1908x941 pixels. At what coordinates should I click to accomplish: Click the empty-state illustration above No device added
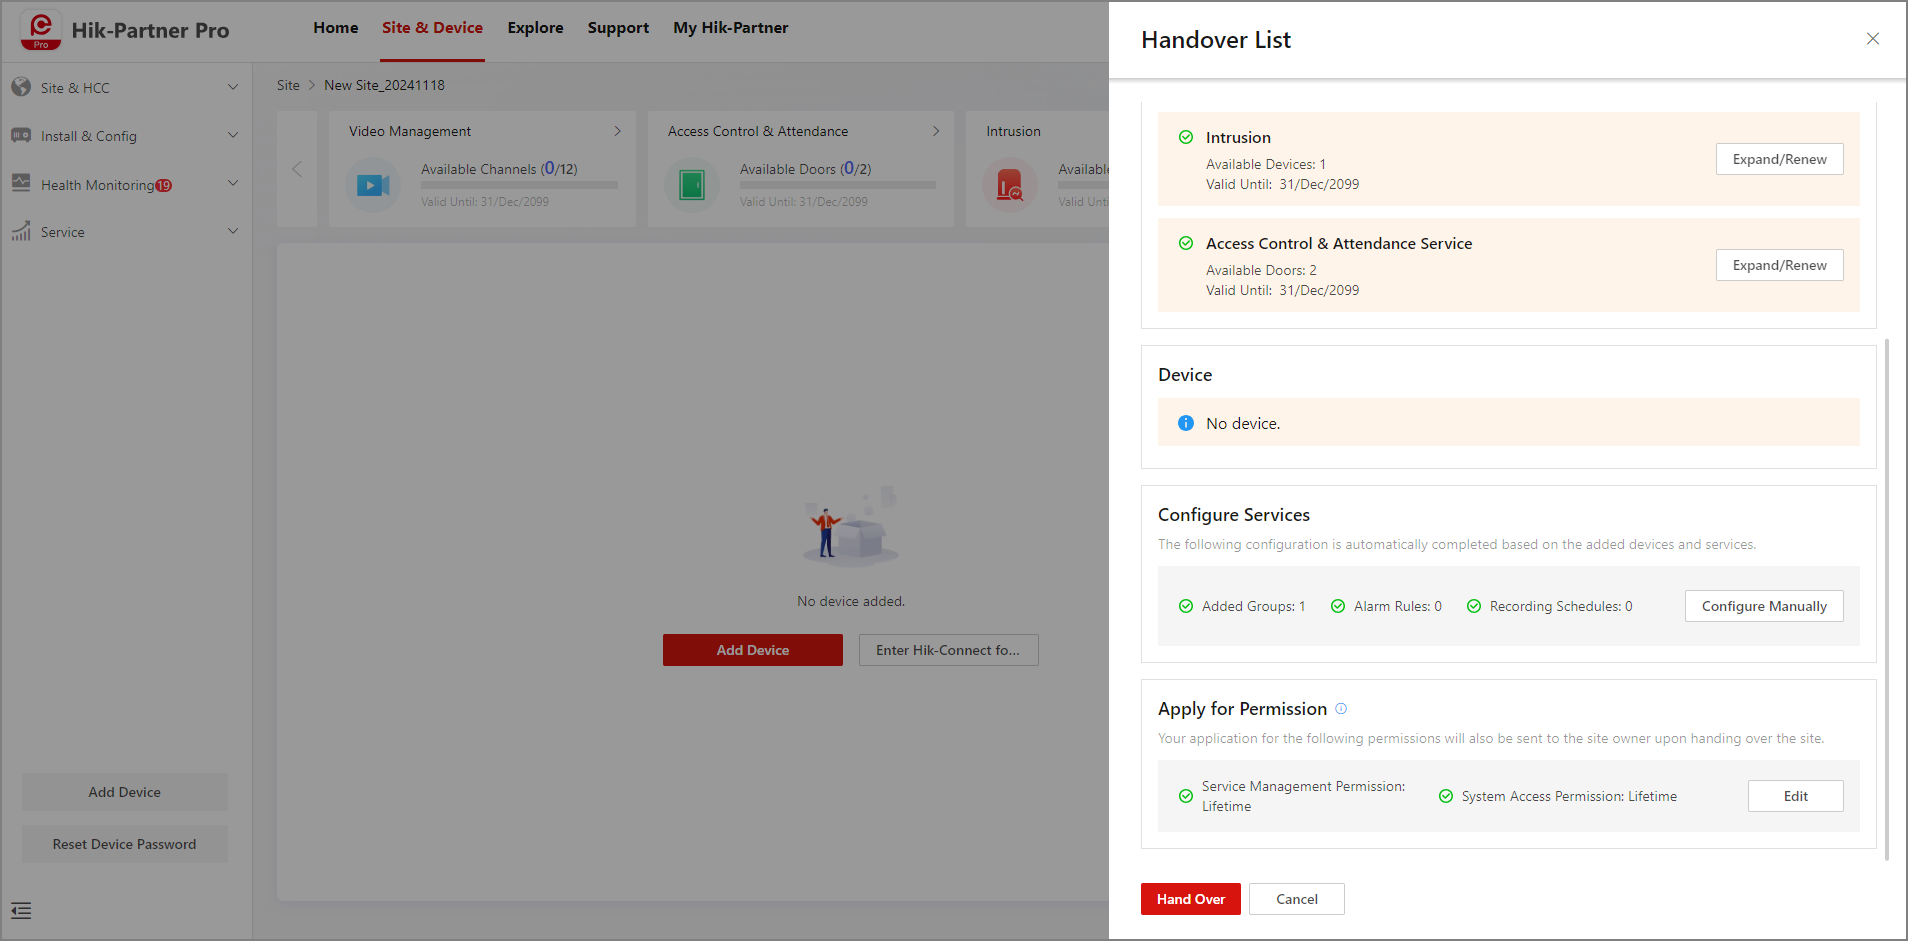click(x=852, y=527)
